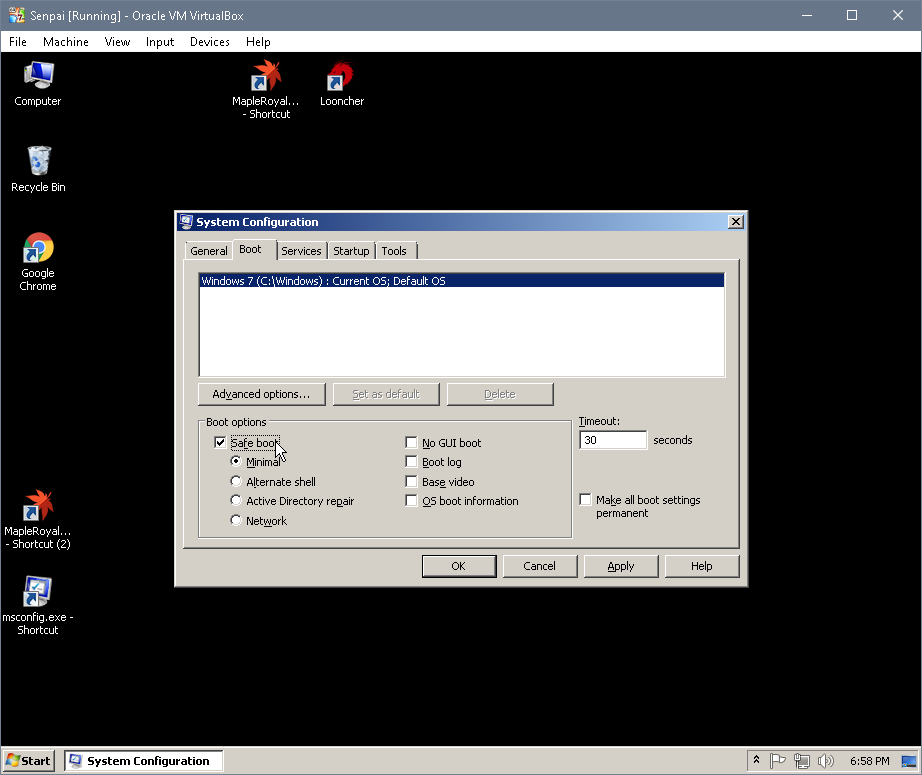The image size is (922, 775).
Task: Uncheck the Safe boot checkbox
Action: pos(220,442)
